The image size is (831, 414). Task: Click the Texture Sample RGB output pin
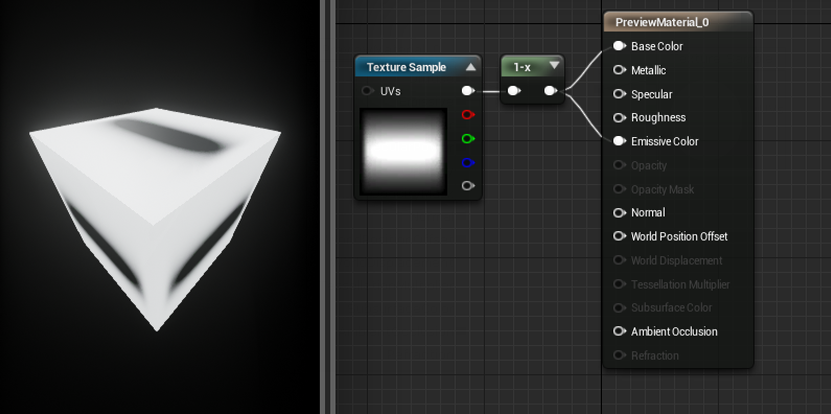coord(468,91)
